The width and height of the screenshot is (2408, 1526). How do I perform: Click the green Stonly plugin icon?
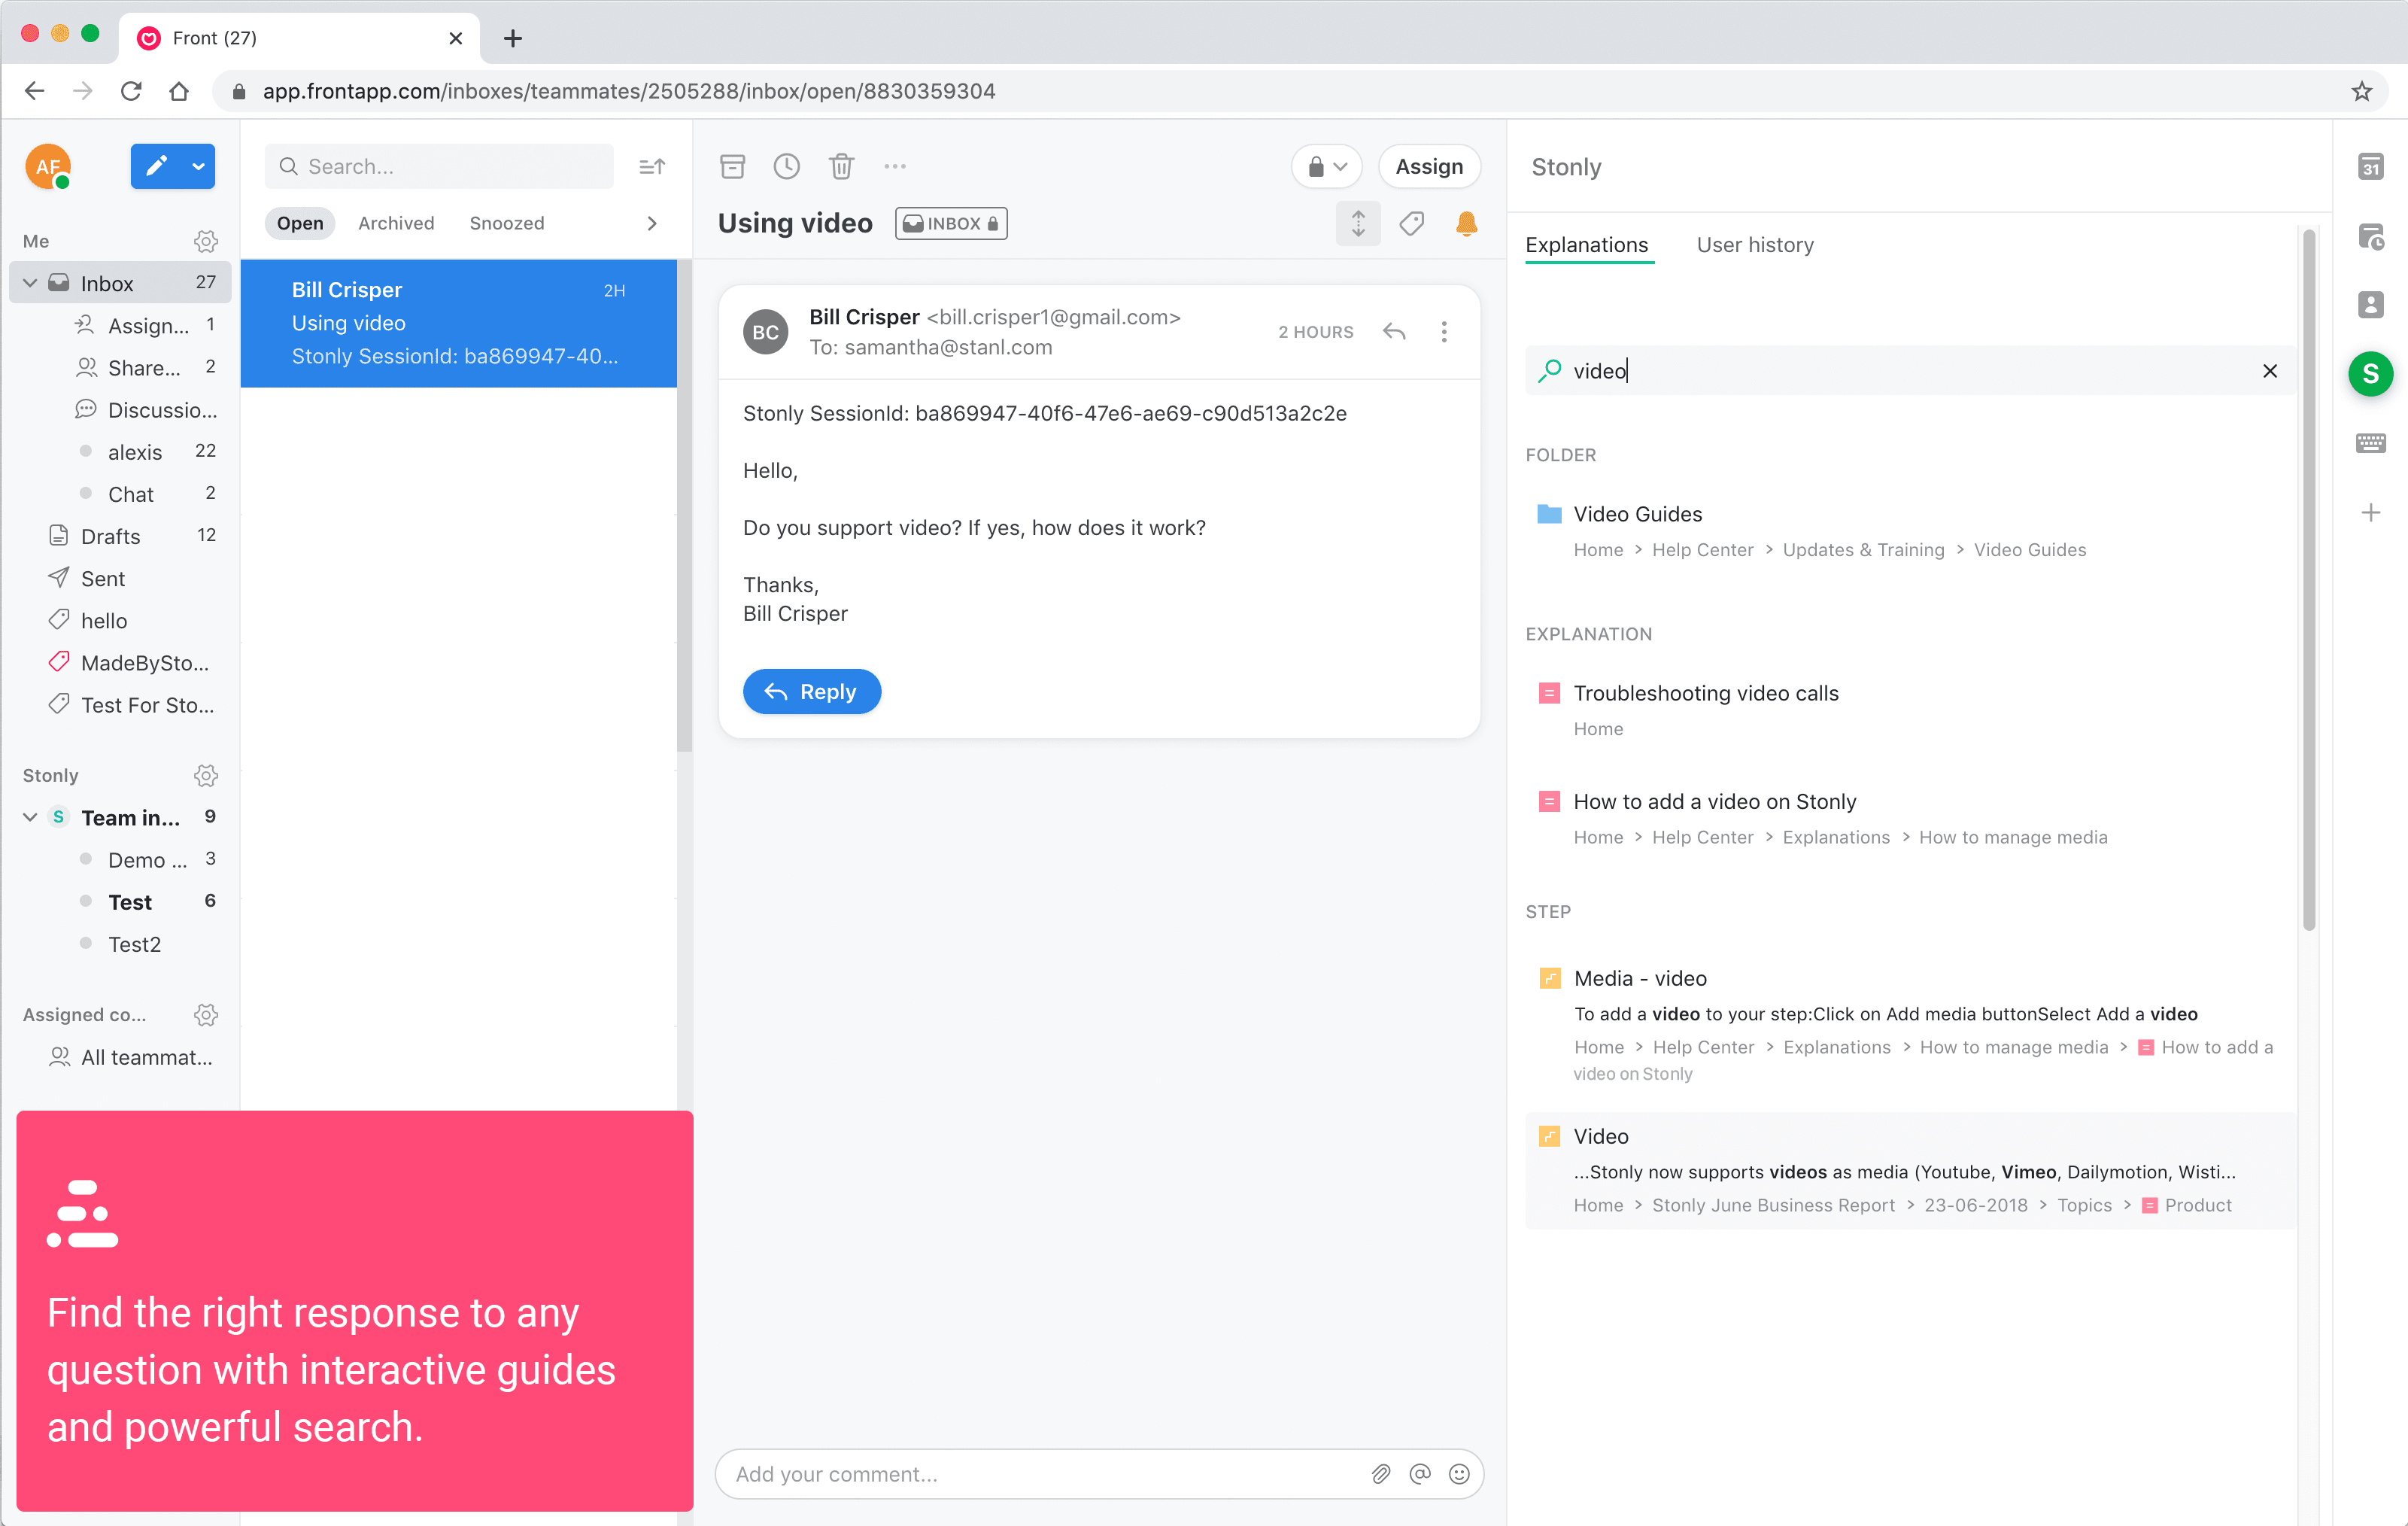(x=2370, y=373)
